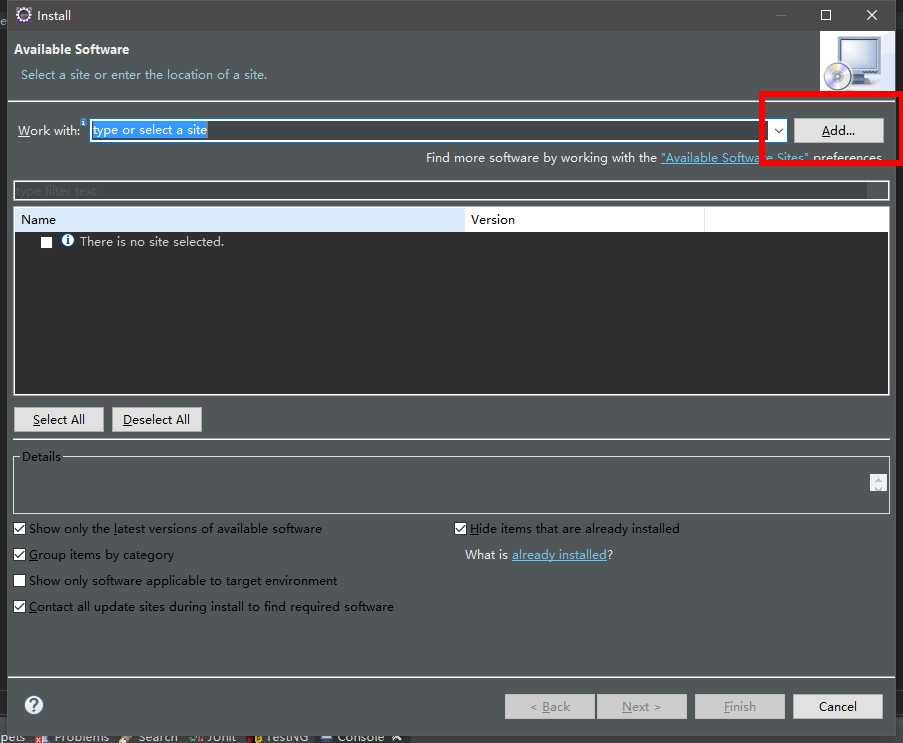Viewport: 903px width, 743px height.
Task: Toggle Show only the latest versions checkbox
Action: pos(20,529)
